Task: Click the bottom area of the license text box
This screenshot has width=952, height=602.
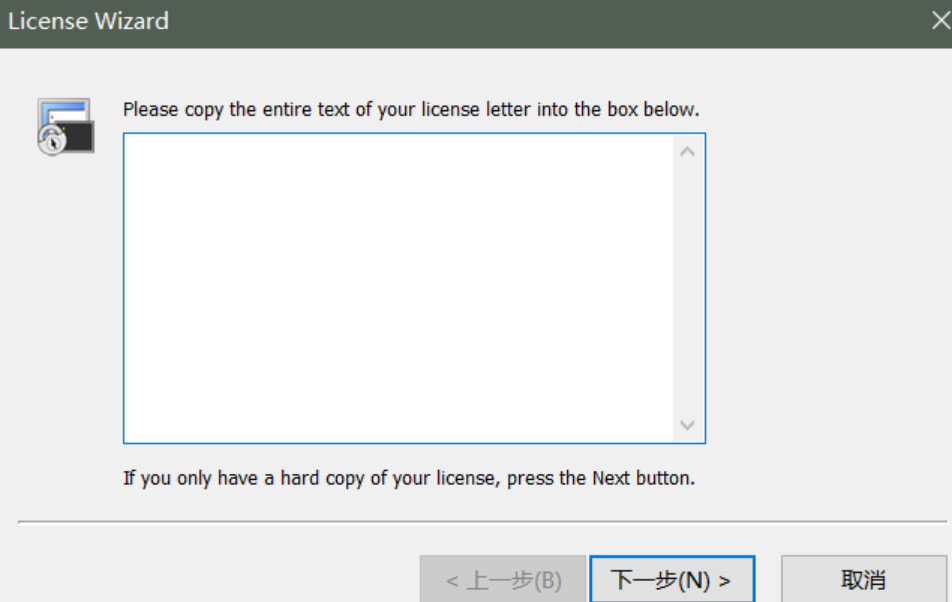Action: pyautogui.click(x=400, y=425)
